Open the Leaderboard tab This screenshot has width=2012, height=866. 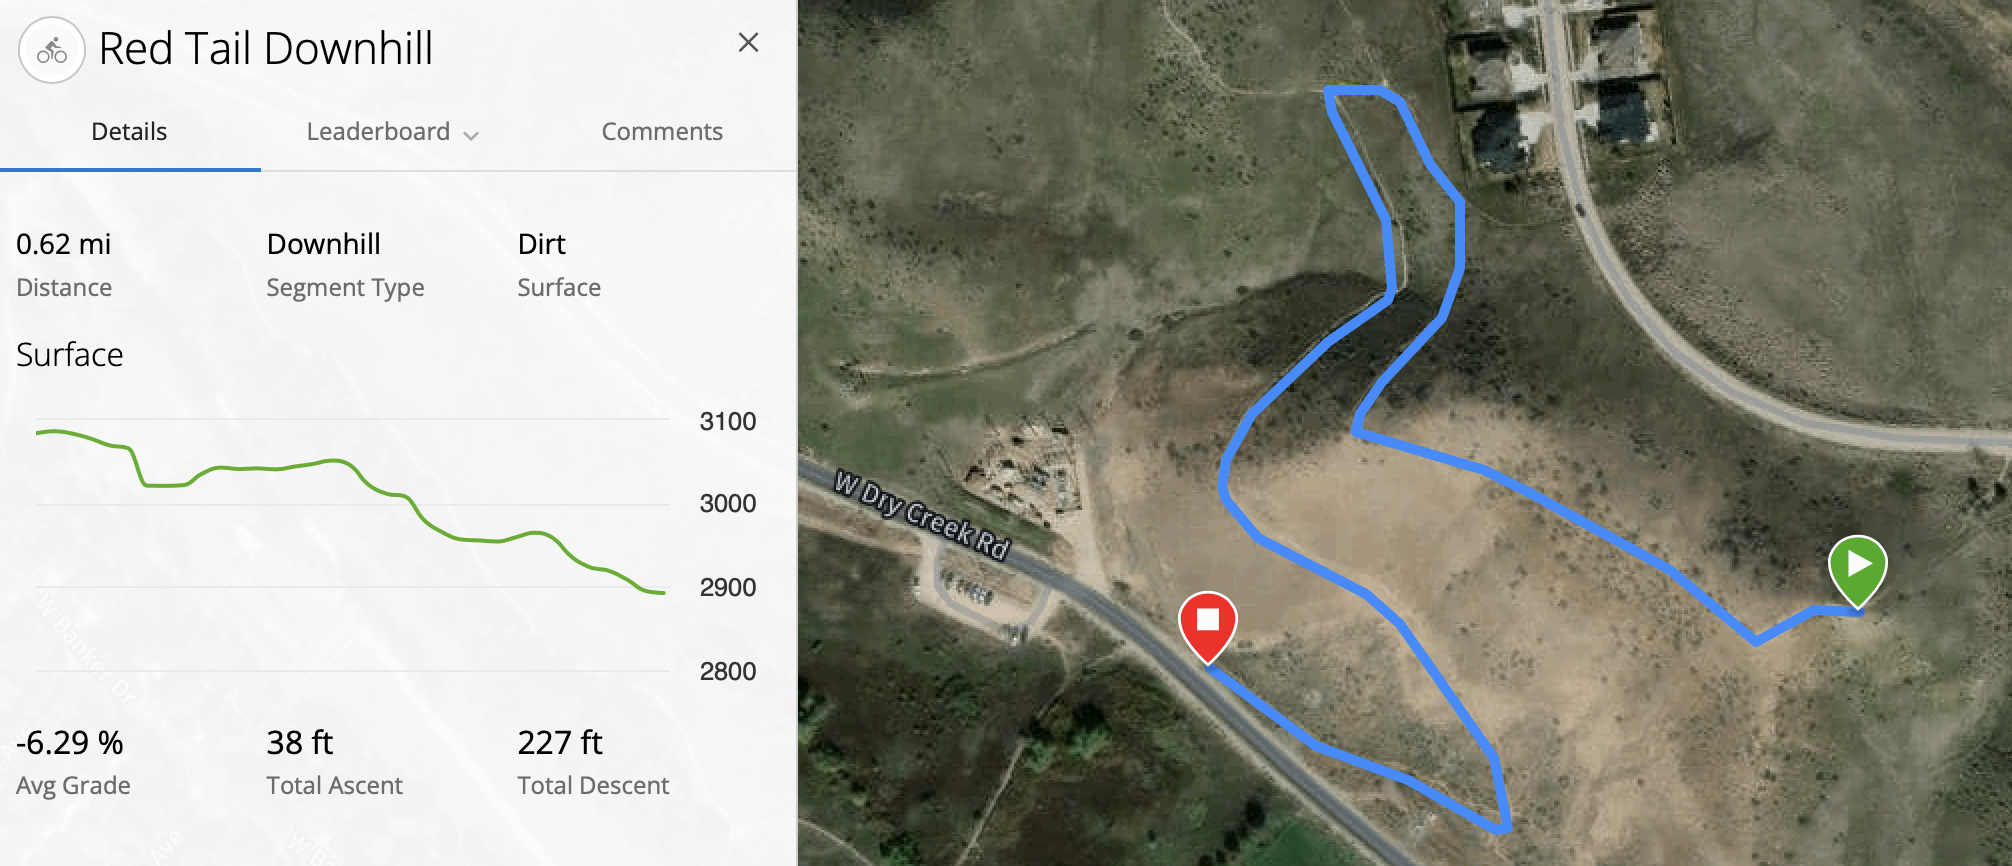pos(378,132)
